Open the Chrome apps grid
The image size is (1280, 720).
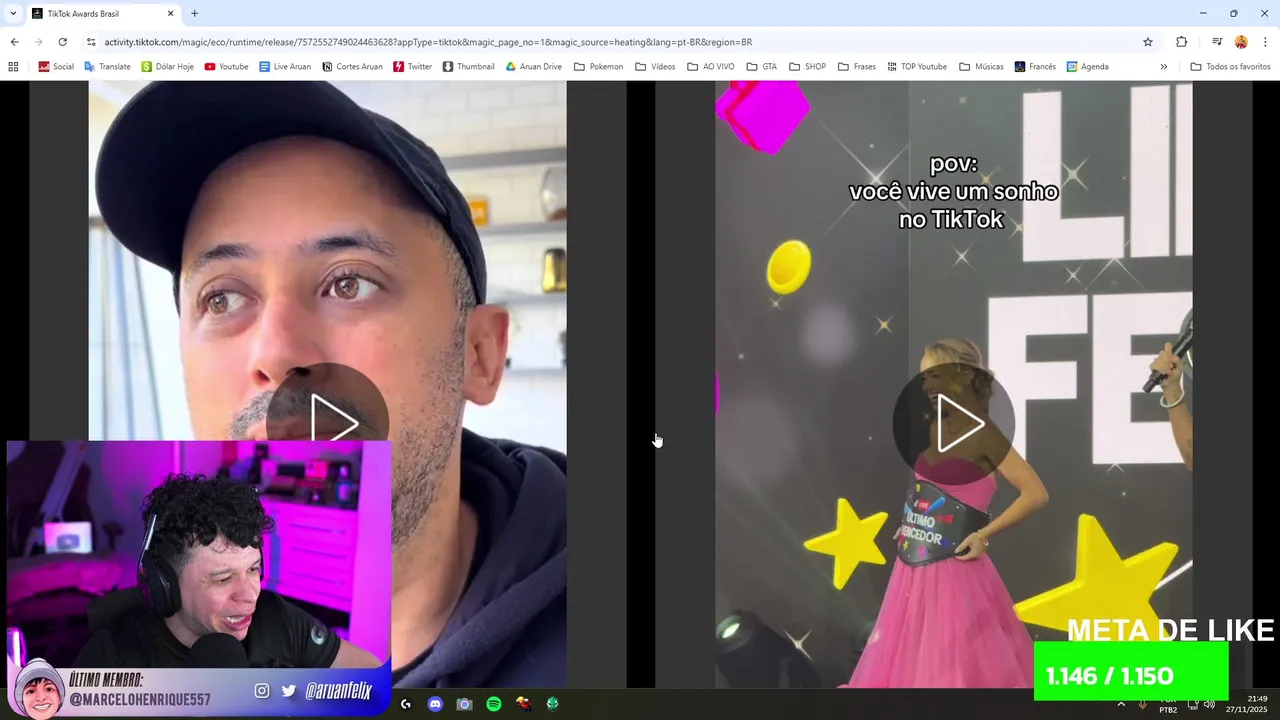tap(13, 67)
